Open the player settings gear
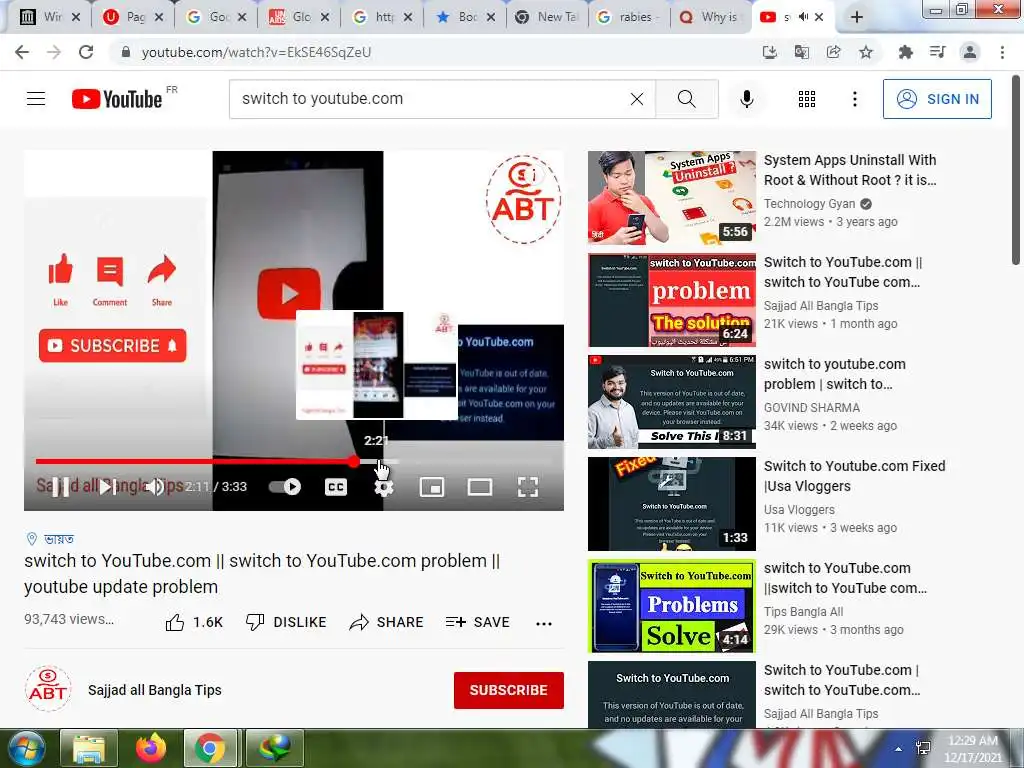 (x=384, y=487)
